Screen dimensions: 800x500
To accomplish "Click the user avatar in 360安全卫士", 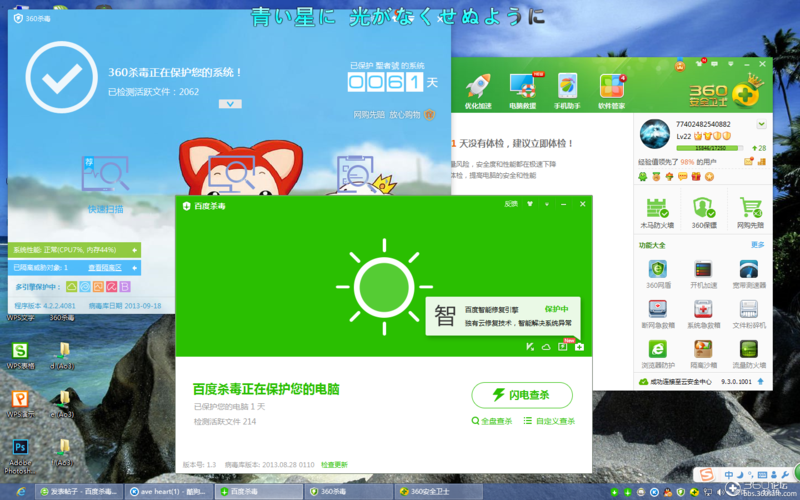I will pyautogui.click(x=655, y=134).
